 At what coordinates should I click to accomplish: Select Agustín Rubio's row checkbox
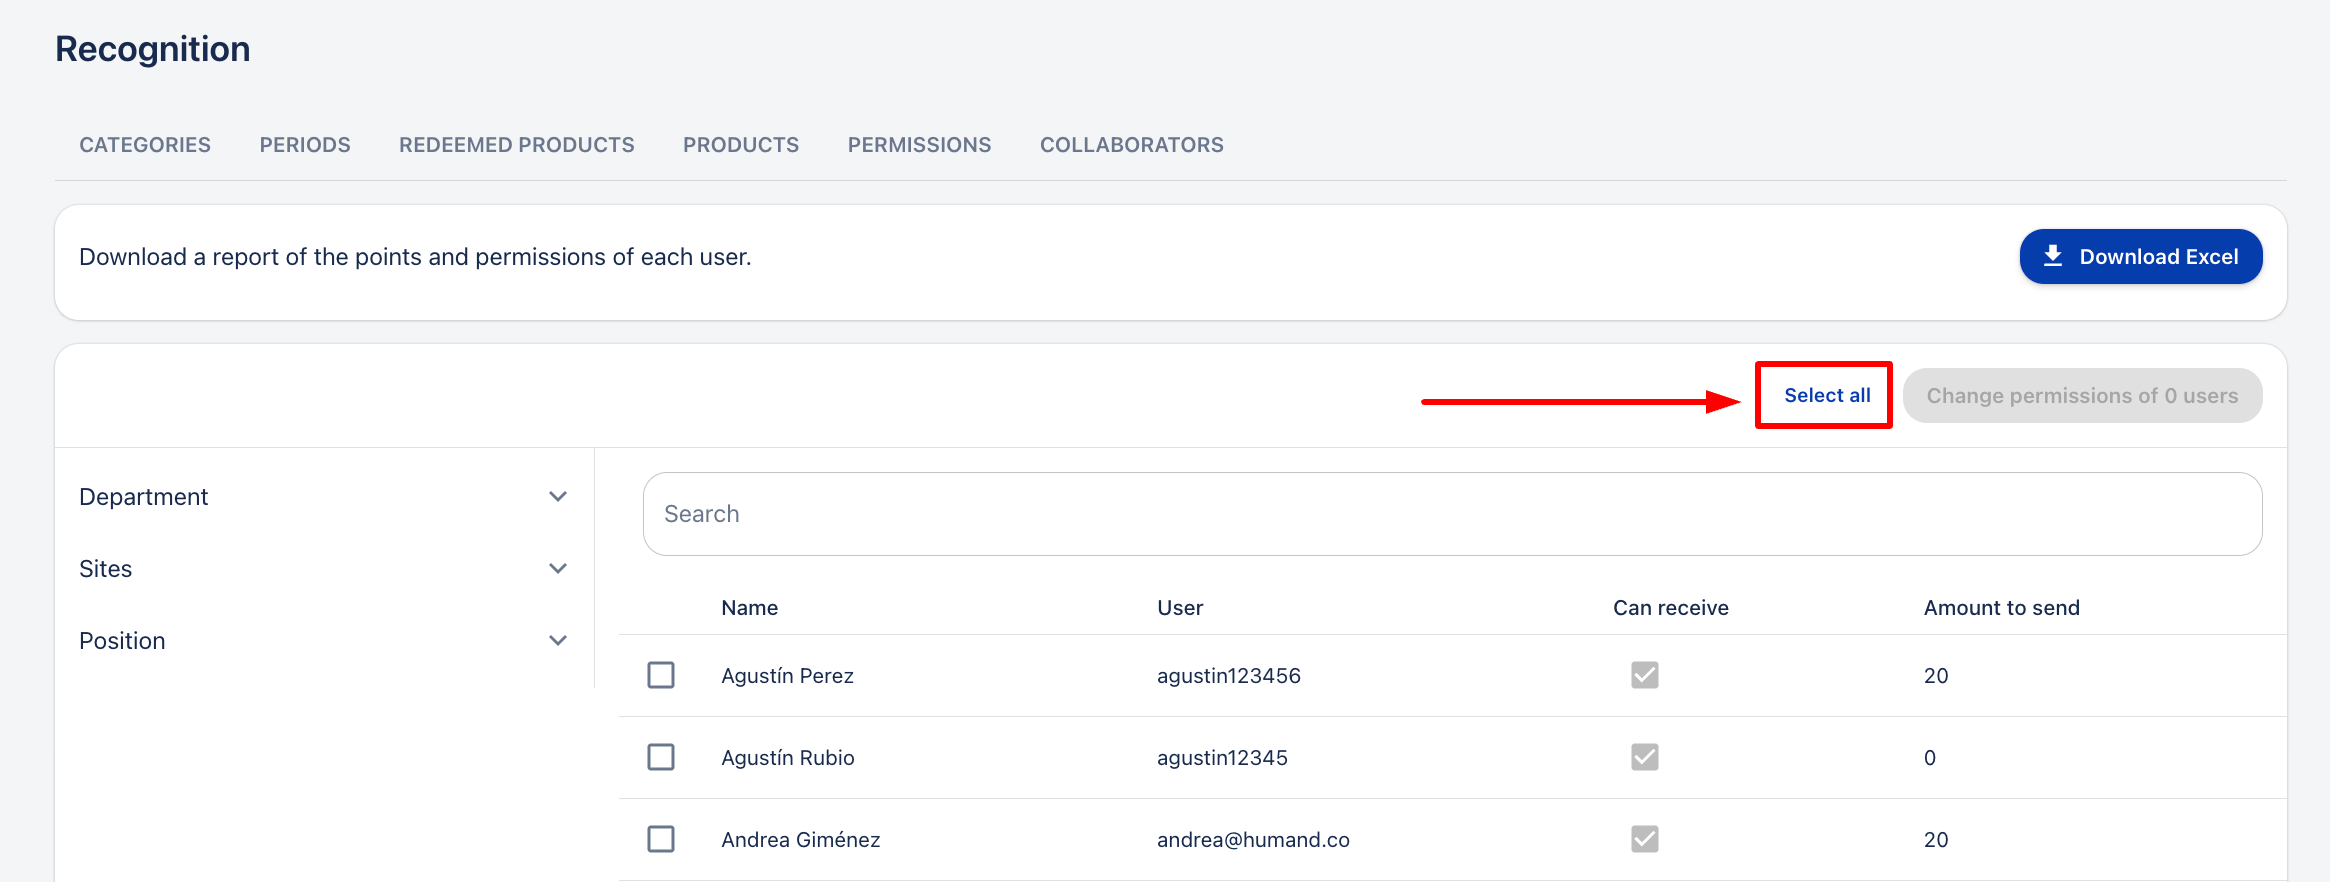pos(661,757)
